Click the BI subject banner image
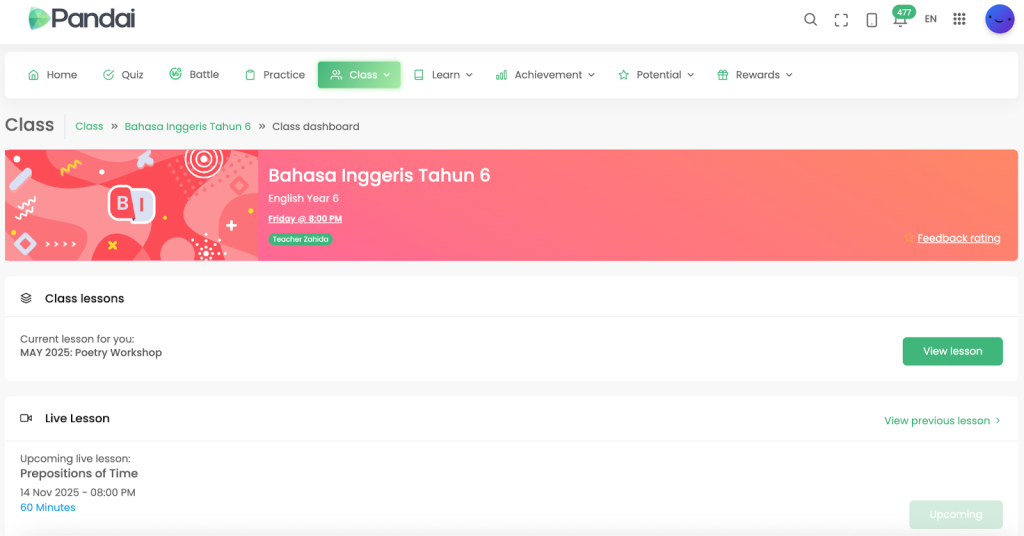 coord(132,205)
